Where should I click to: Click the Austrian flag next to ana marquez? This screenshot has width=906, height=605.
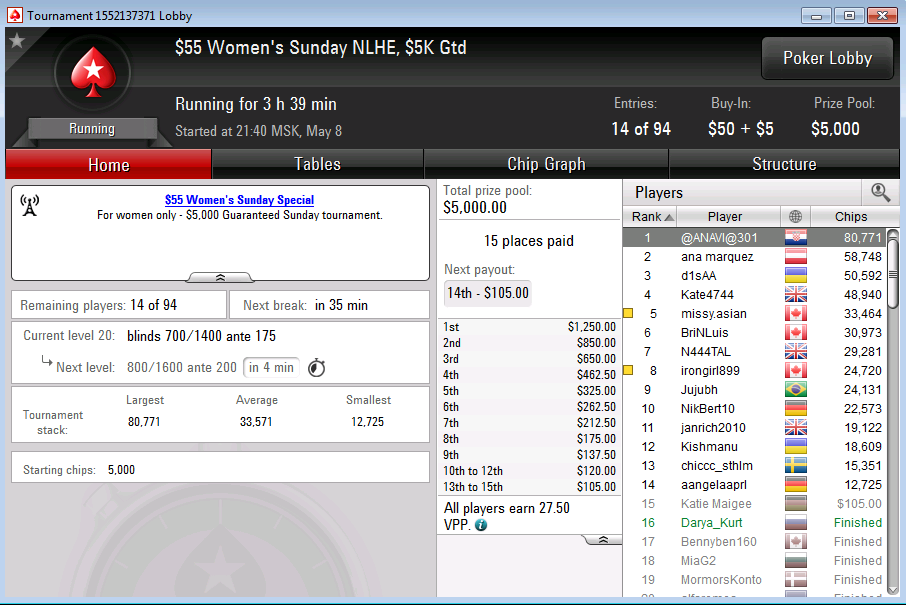point(796,257)
